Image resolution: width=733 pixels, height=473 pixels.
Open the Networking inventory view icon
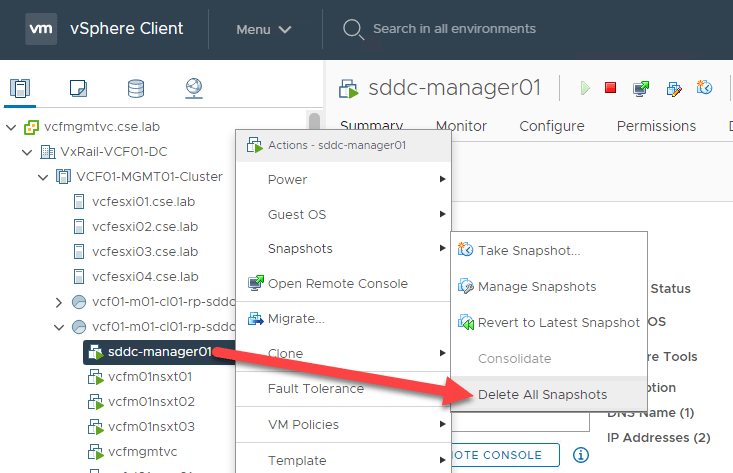194,88
